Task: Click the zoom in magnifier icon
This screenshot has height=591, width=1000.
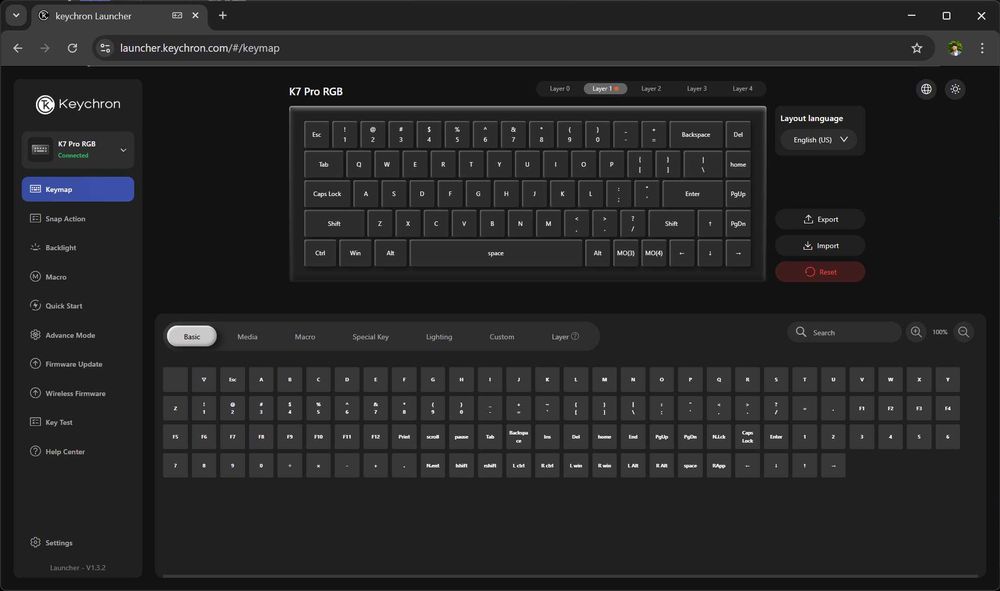Action: (916, 332)
